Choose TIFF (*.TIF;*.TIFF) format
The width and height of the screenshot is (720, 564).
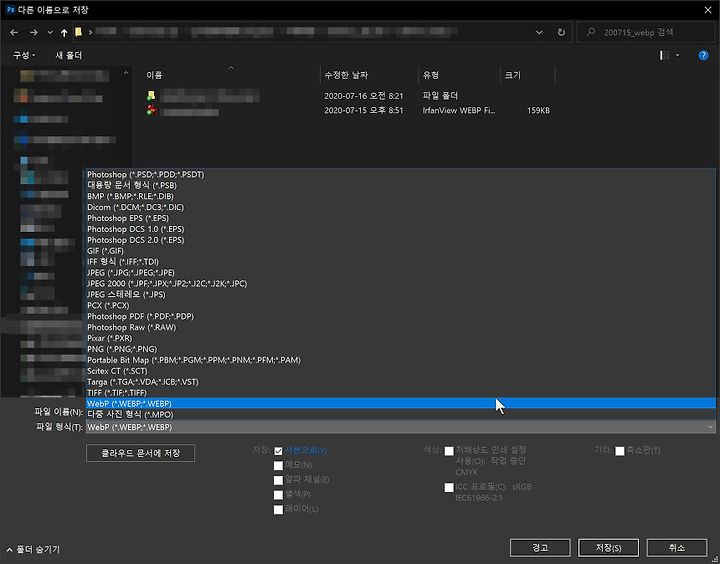(x=401, y=393)
